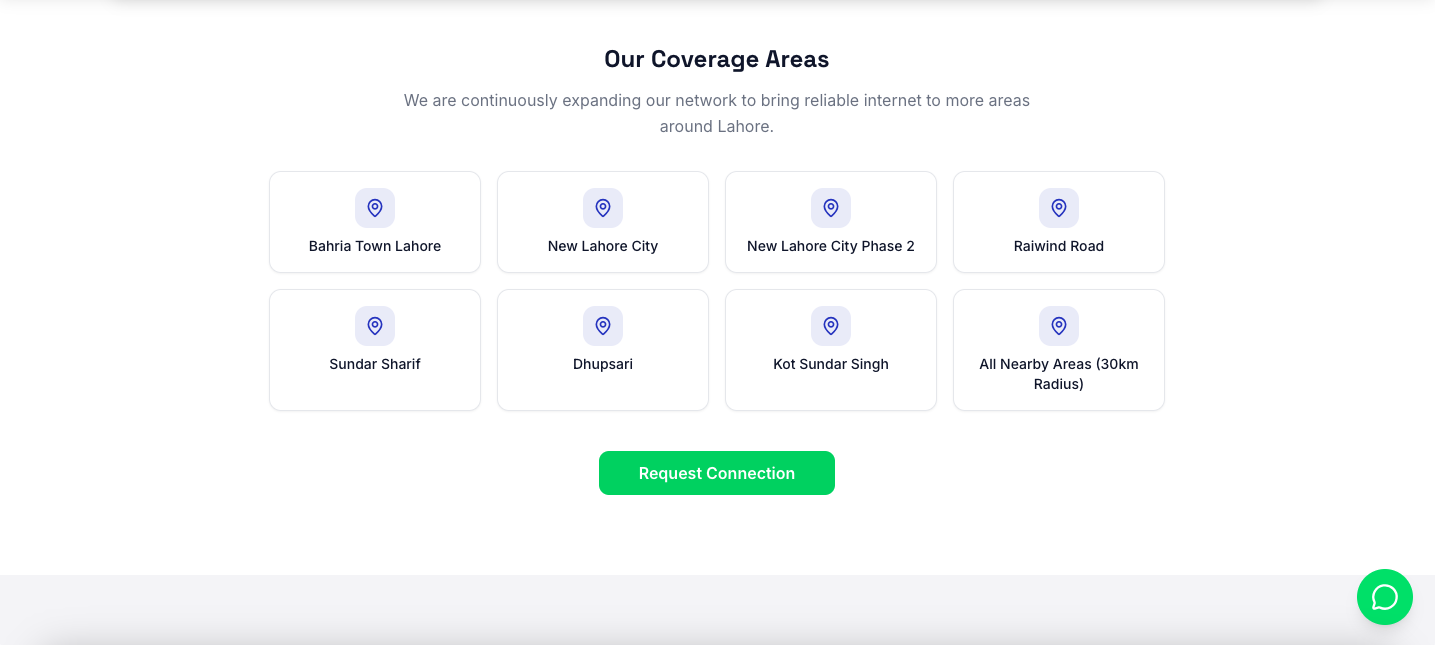1435x645 pixels.
Task: Click the map pin above Kot Sundar Singh
Action: (831, 326)
